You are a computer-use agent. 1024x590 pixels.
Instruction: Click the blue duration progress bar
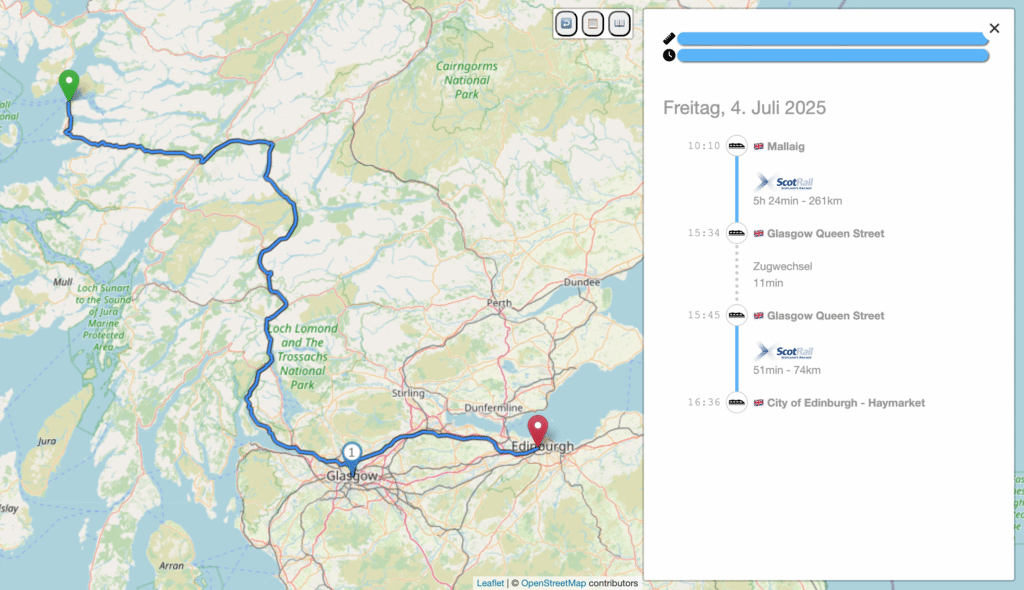pos(832,55)
